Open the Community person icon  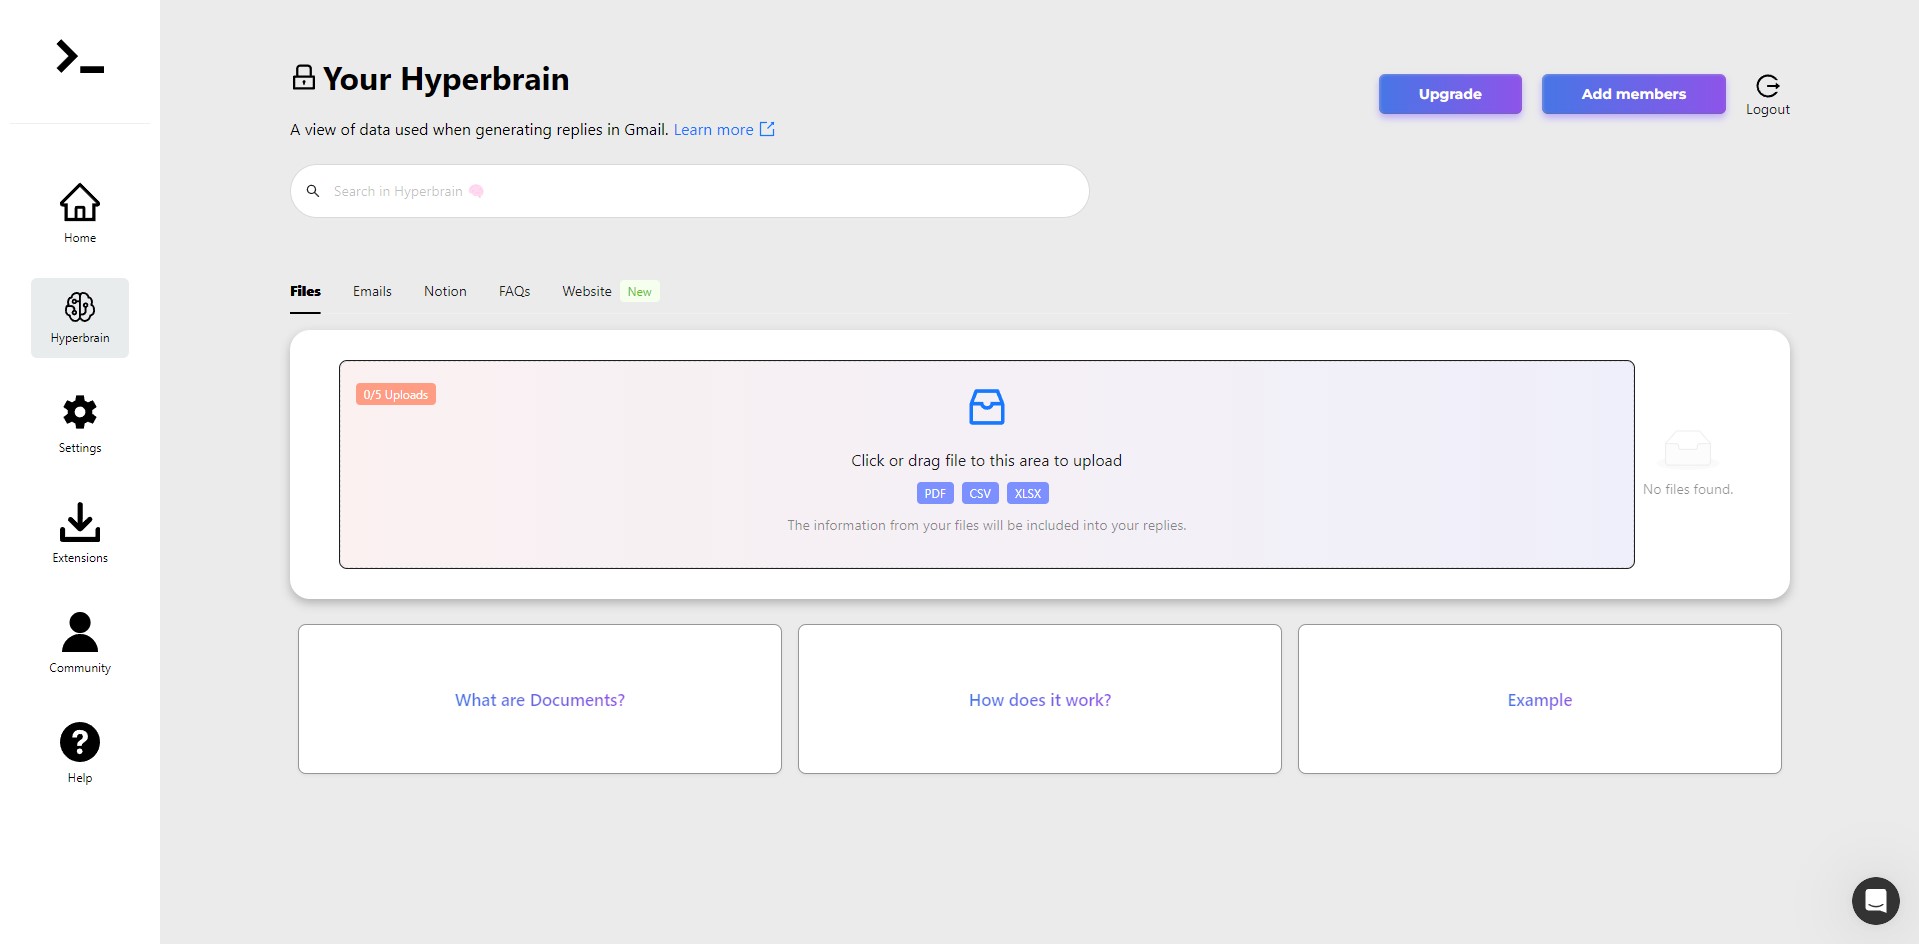coord(80,632)
